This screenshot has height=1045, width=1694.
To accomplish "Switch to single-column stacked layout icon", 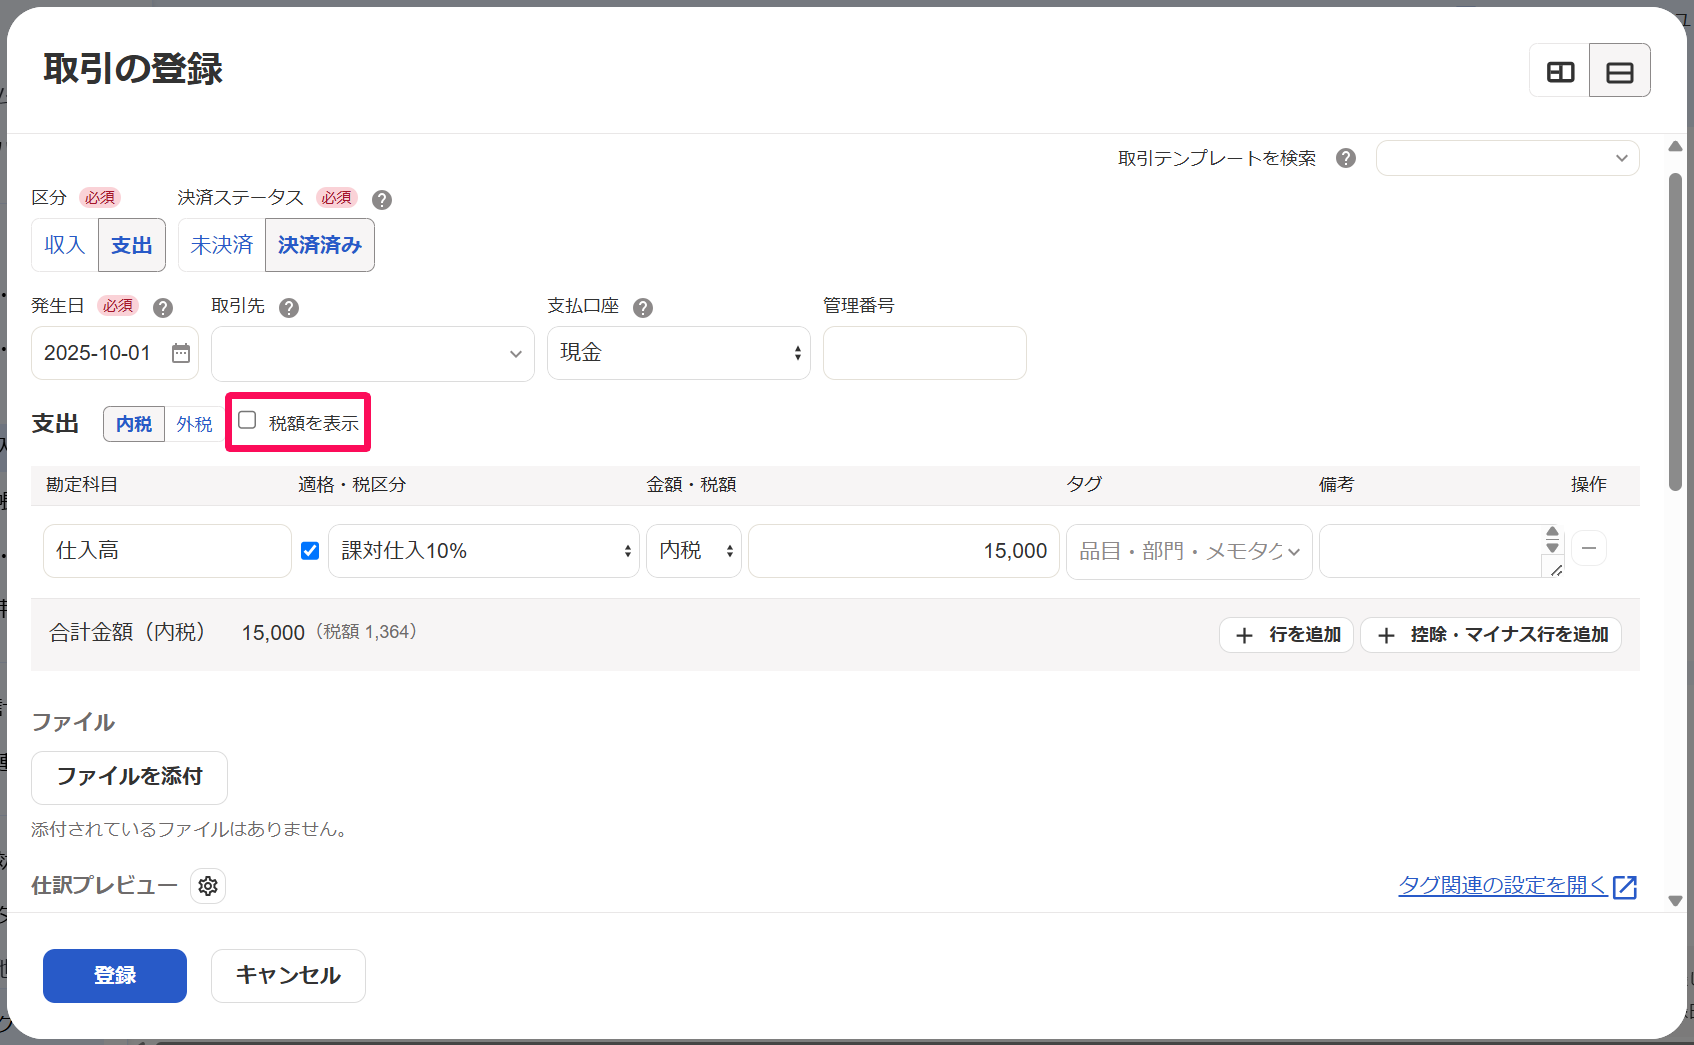I will (x=1620, y=71).
